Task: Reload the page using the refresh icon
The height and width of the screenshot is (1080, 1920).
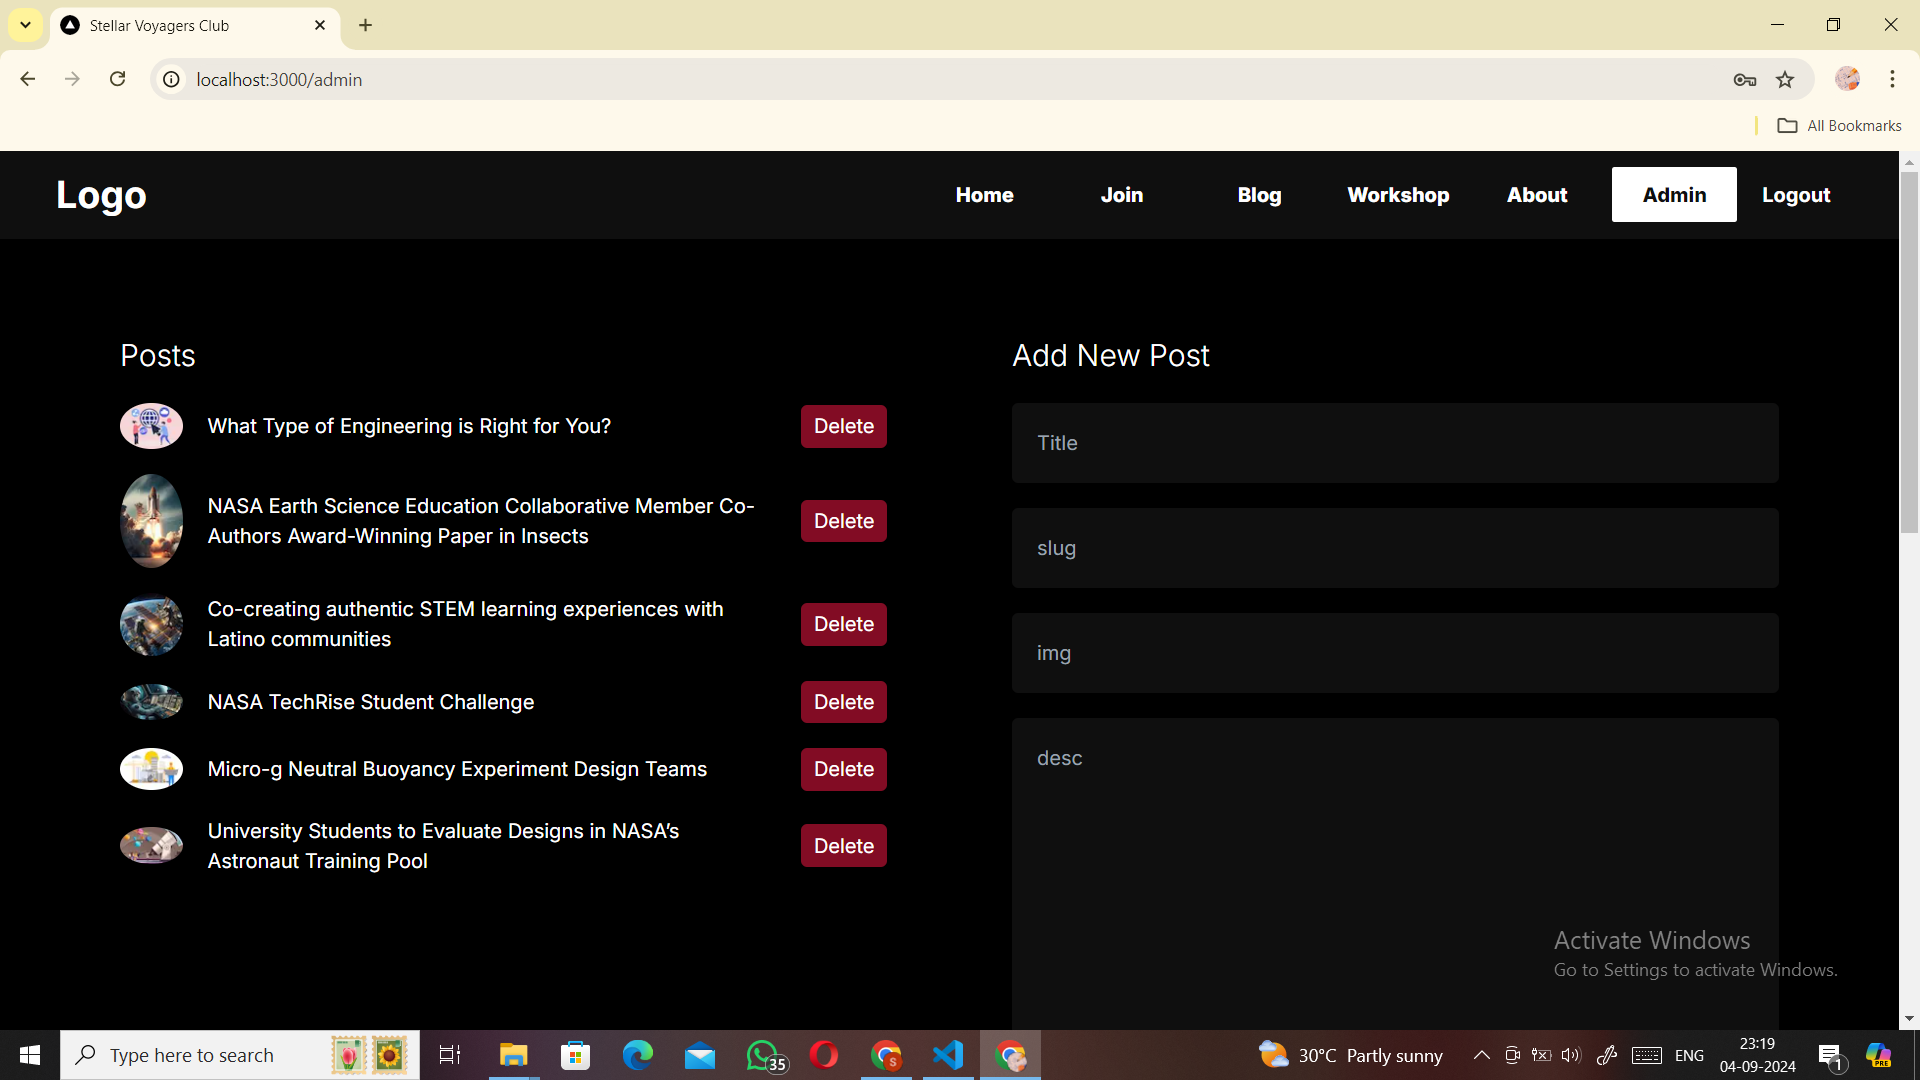Action: point(118,79)
